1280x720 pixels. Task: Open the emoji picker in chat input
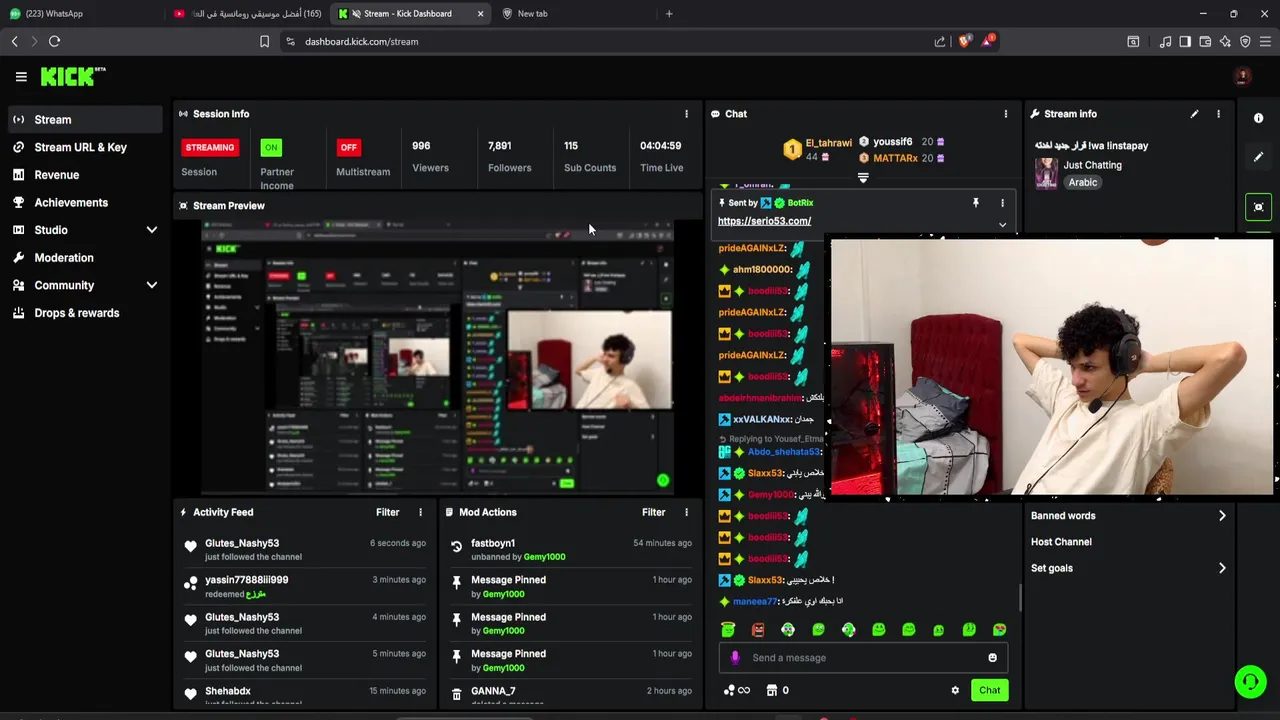(x=992, y=658)
